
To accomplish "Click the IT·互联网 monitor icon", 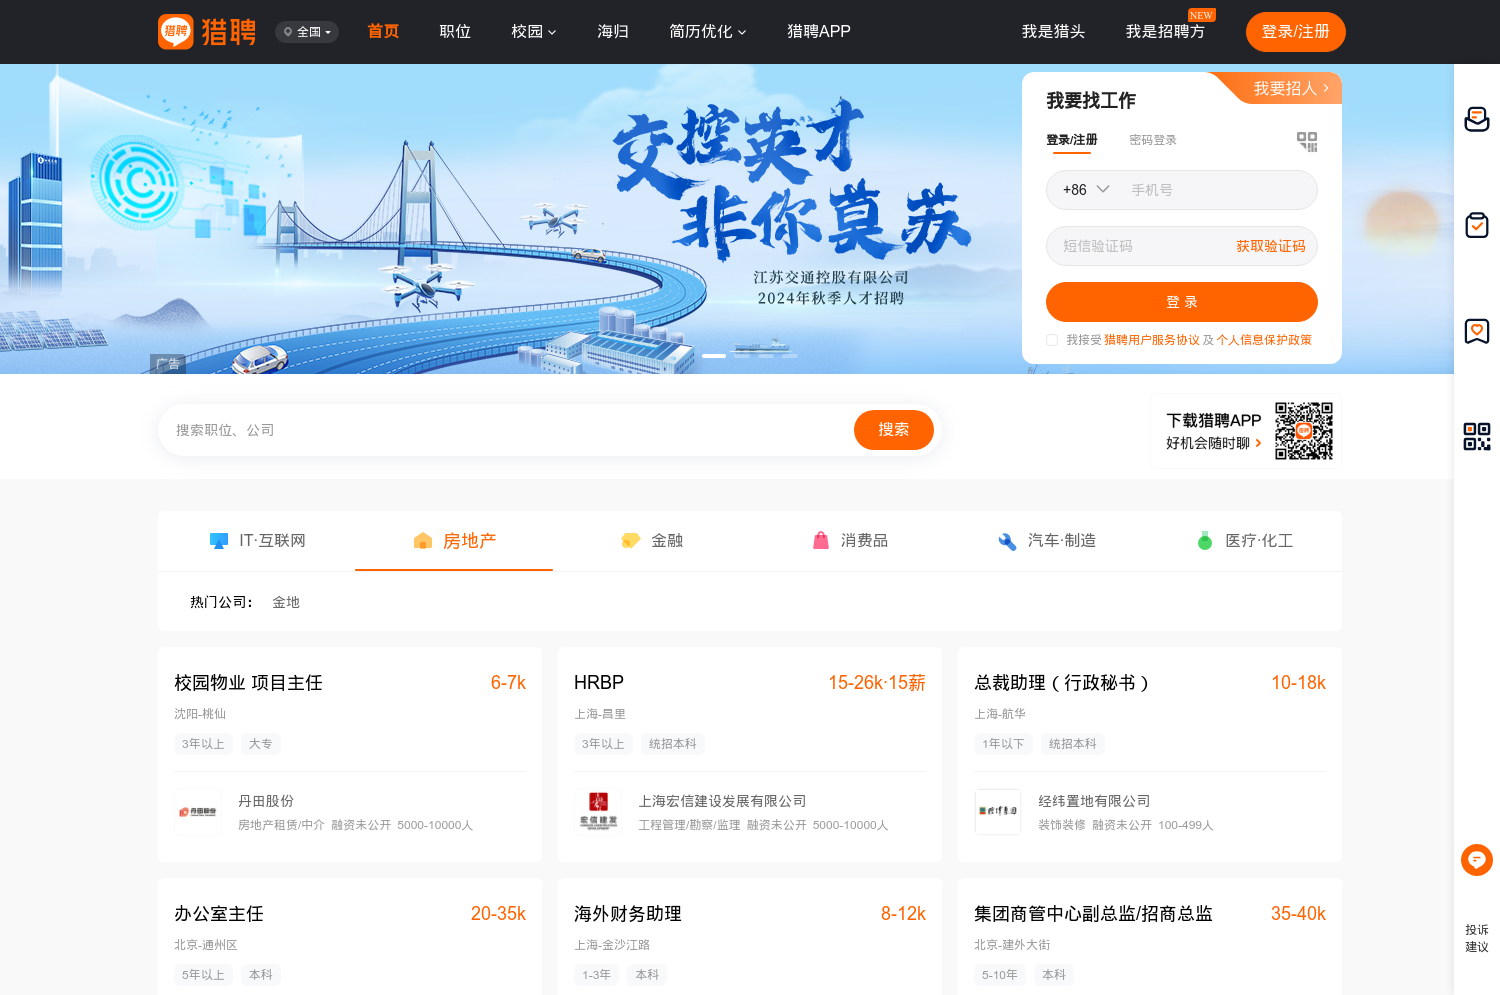I will 219,541.
